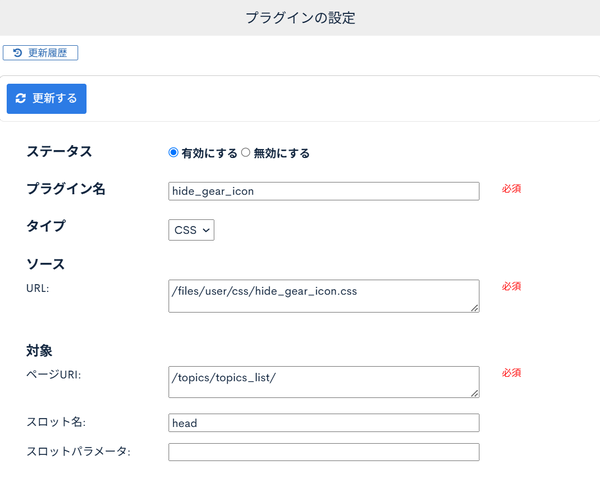Viewport: 600px width, 480px height.
Task: Click the resize grip of the ページURI textarea
Action: point(474,393)
